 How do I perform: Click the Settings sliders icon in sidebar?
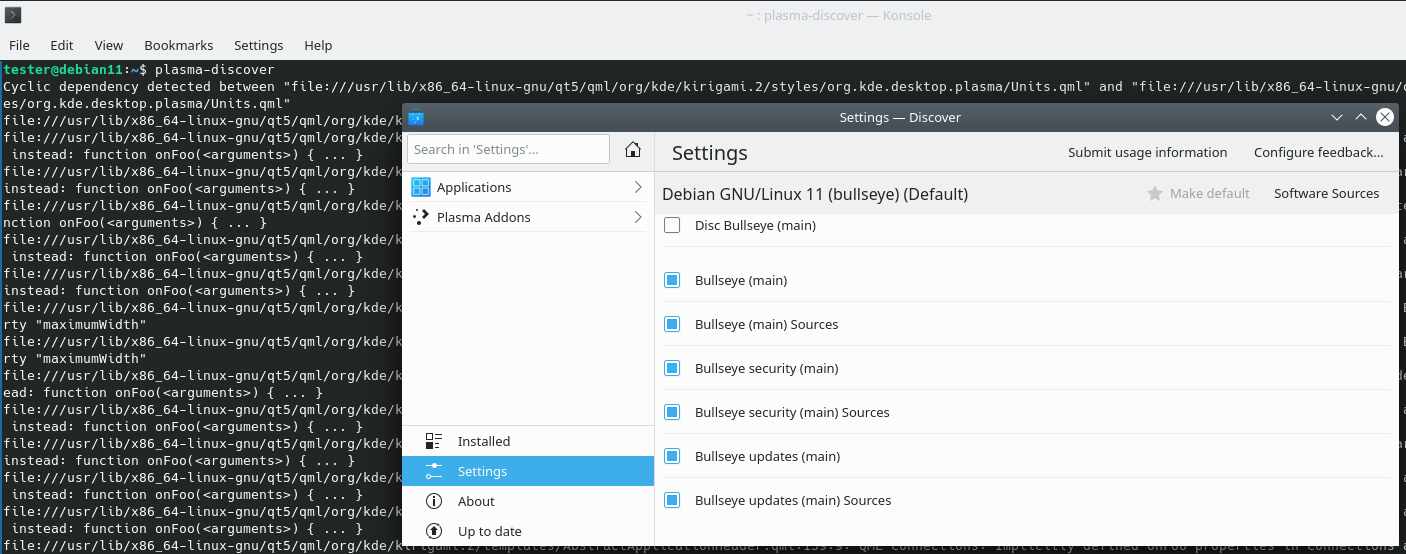tap(434, 471)
